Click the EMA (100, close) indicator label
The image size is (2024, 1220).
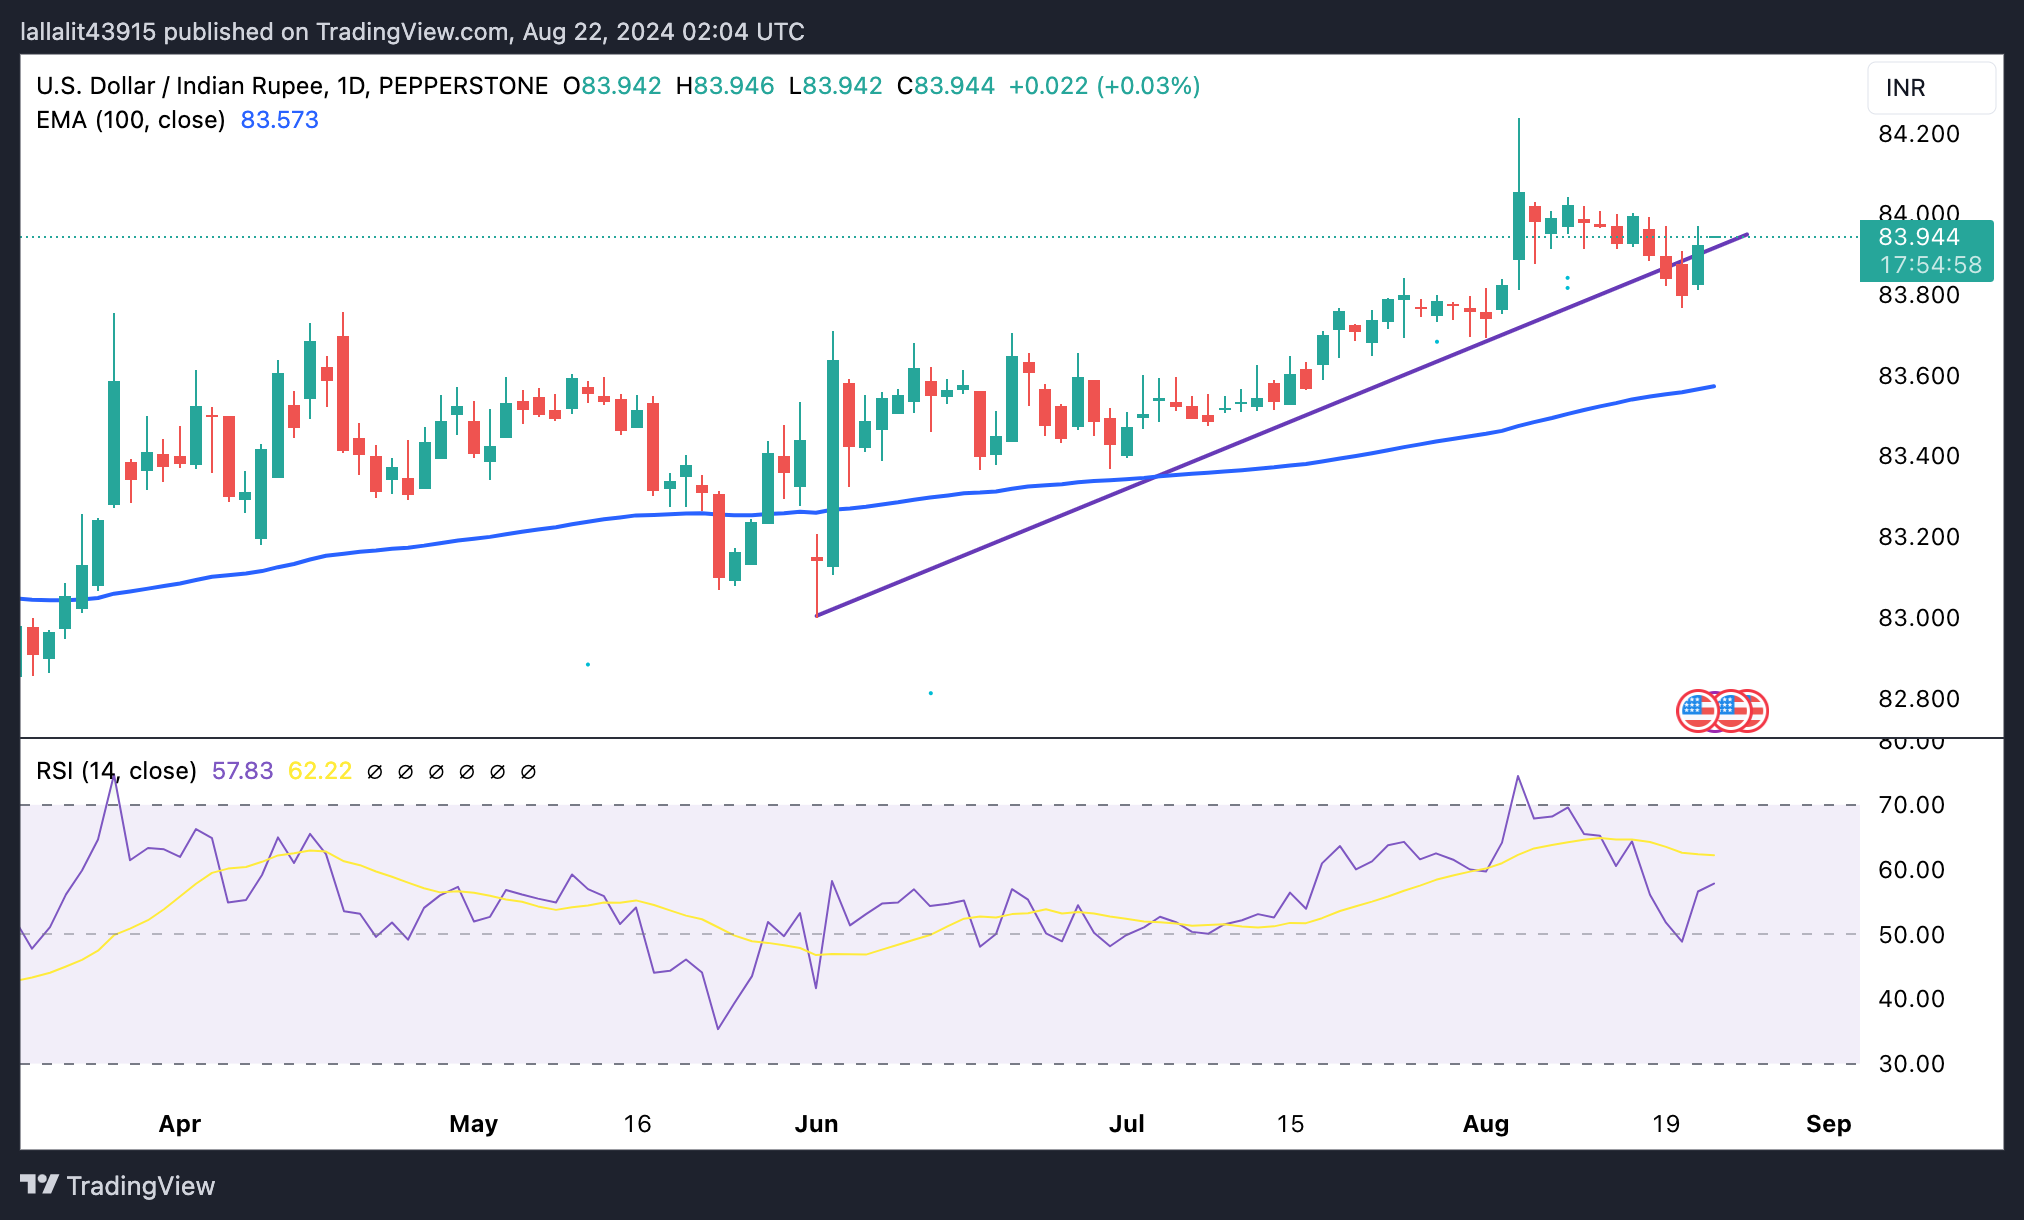130,120
